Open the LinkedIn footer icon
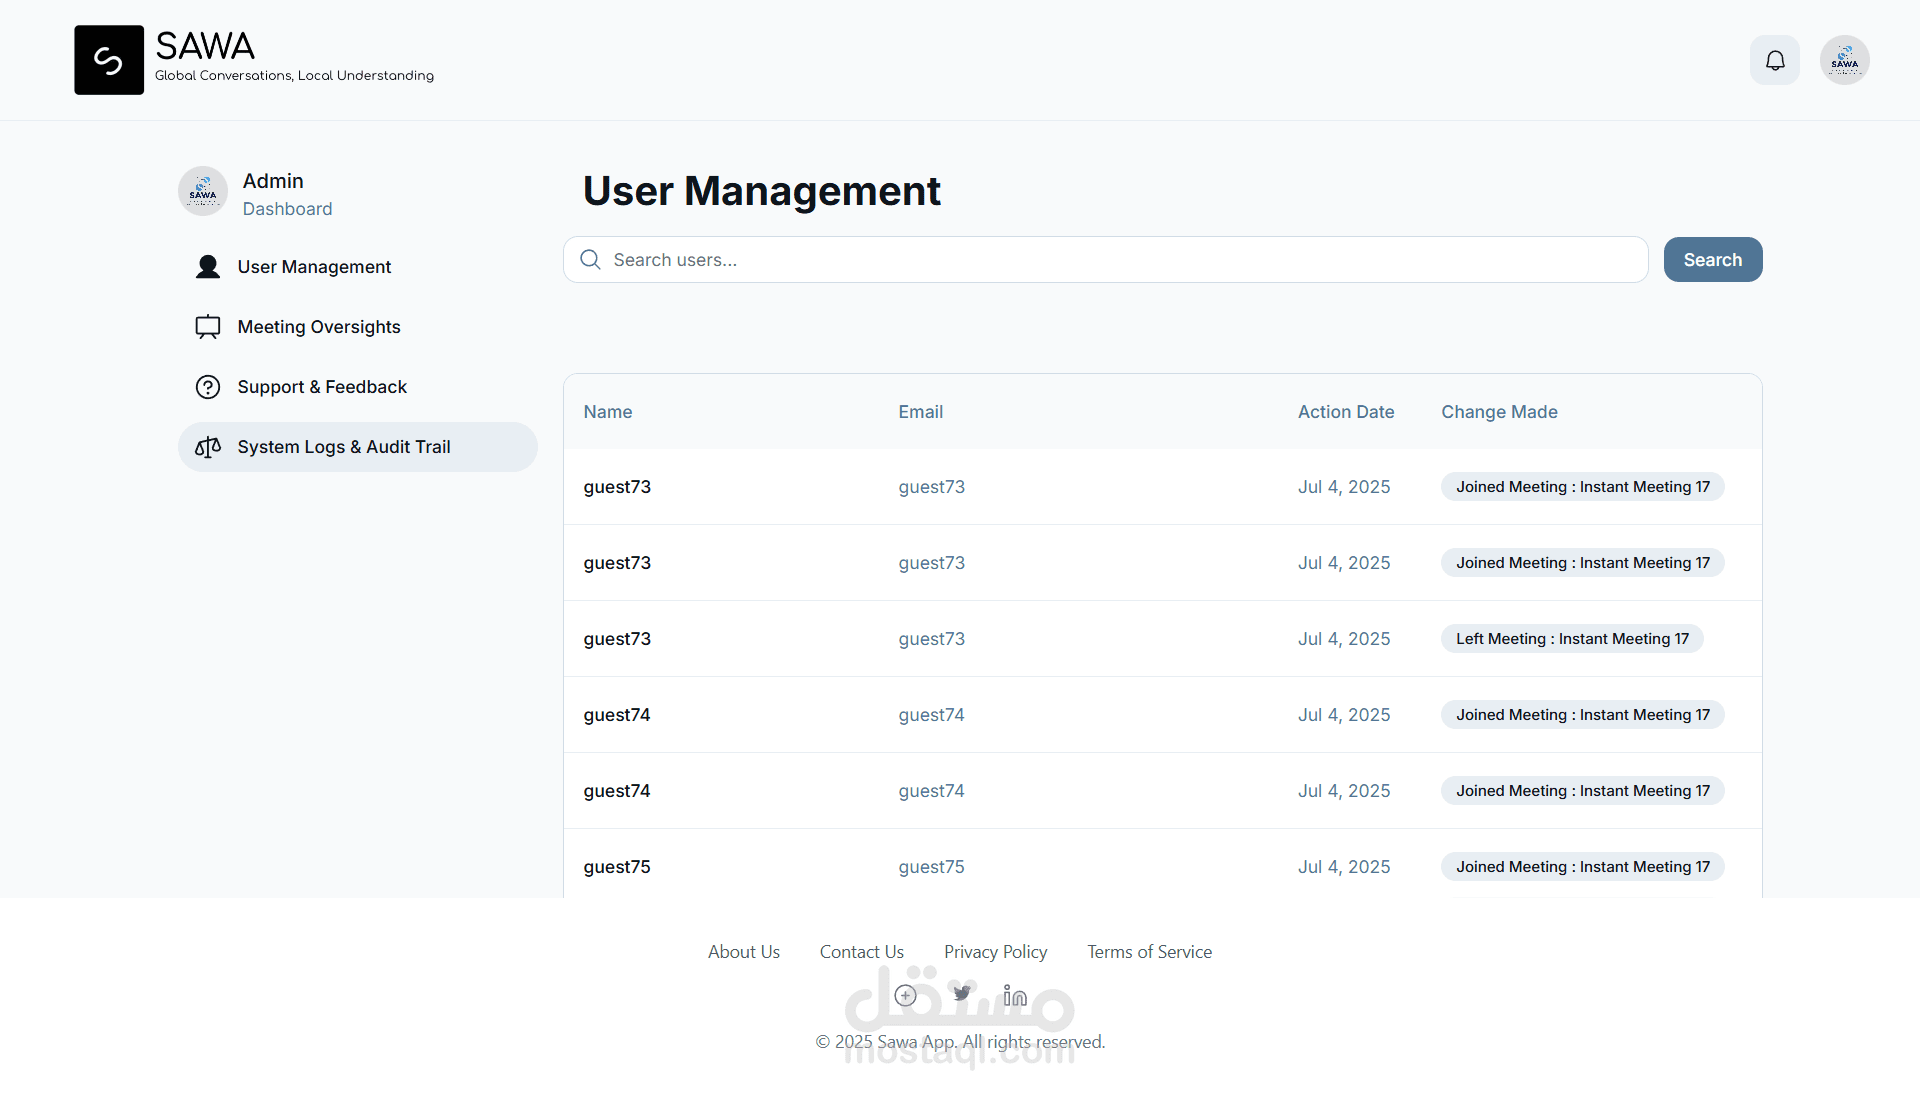 (1015, 995)
